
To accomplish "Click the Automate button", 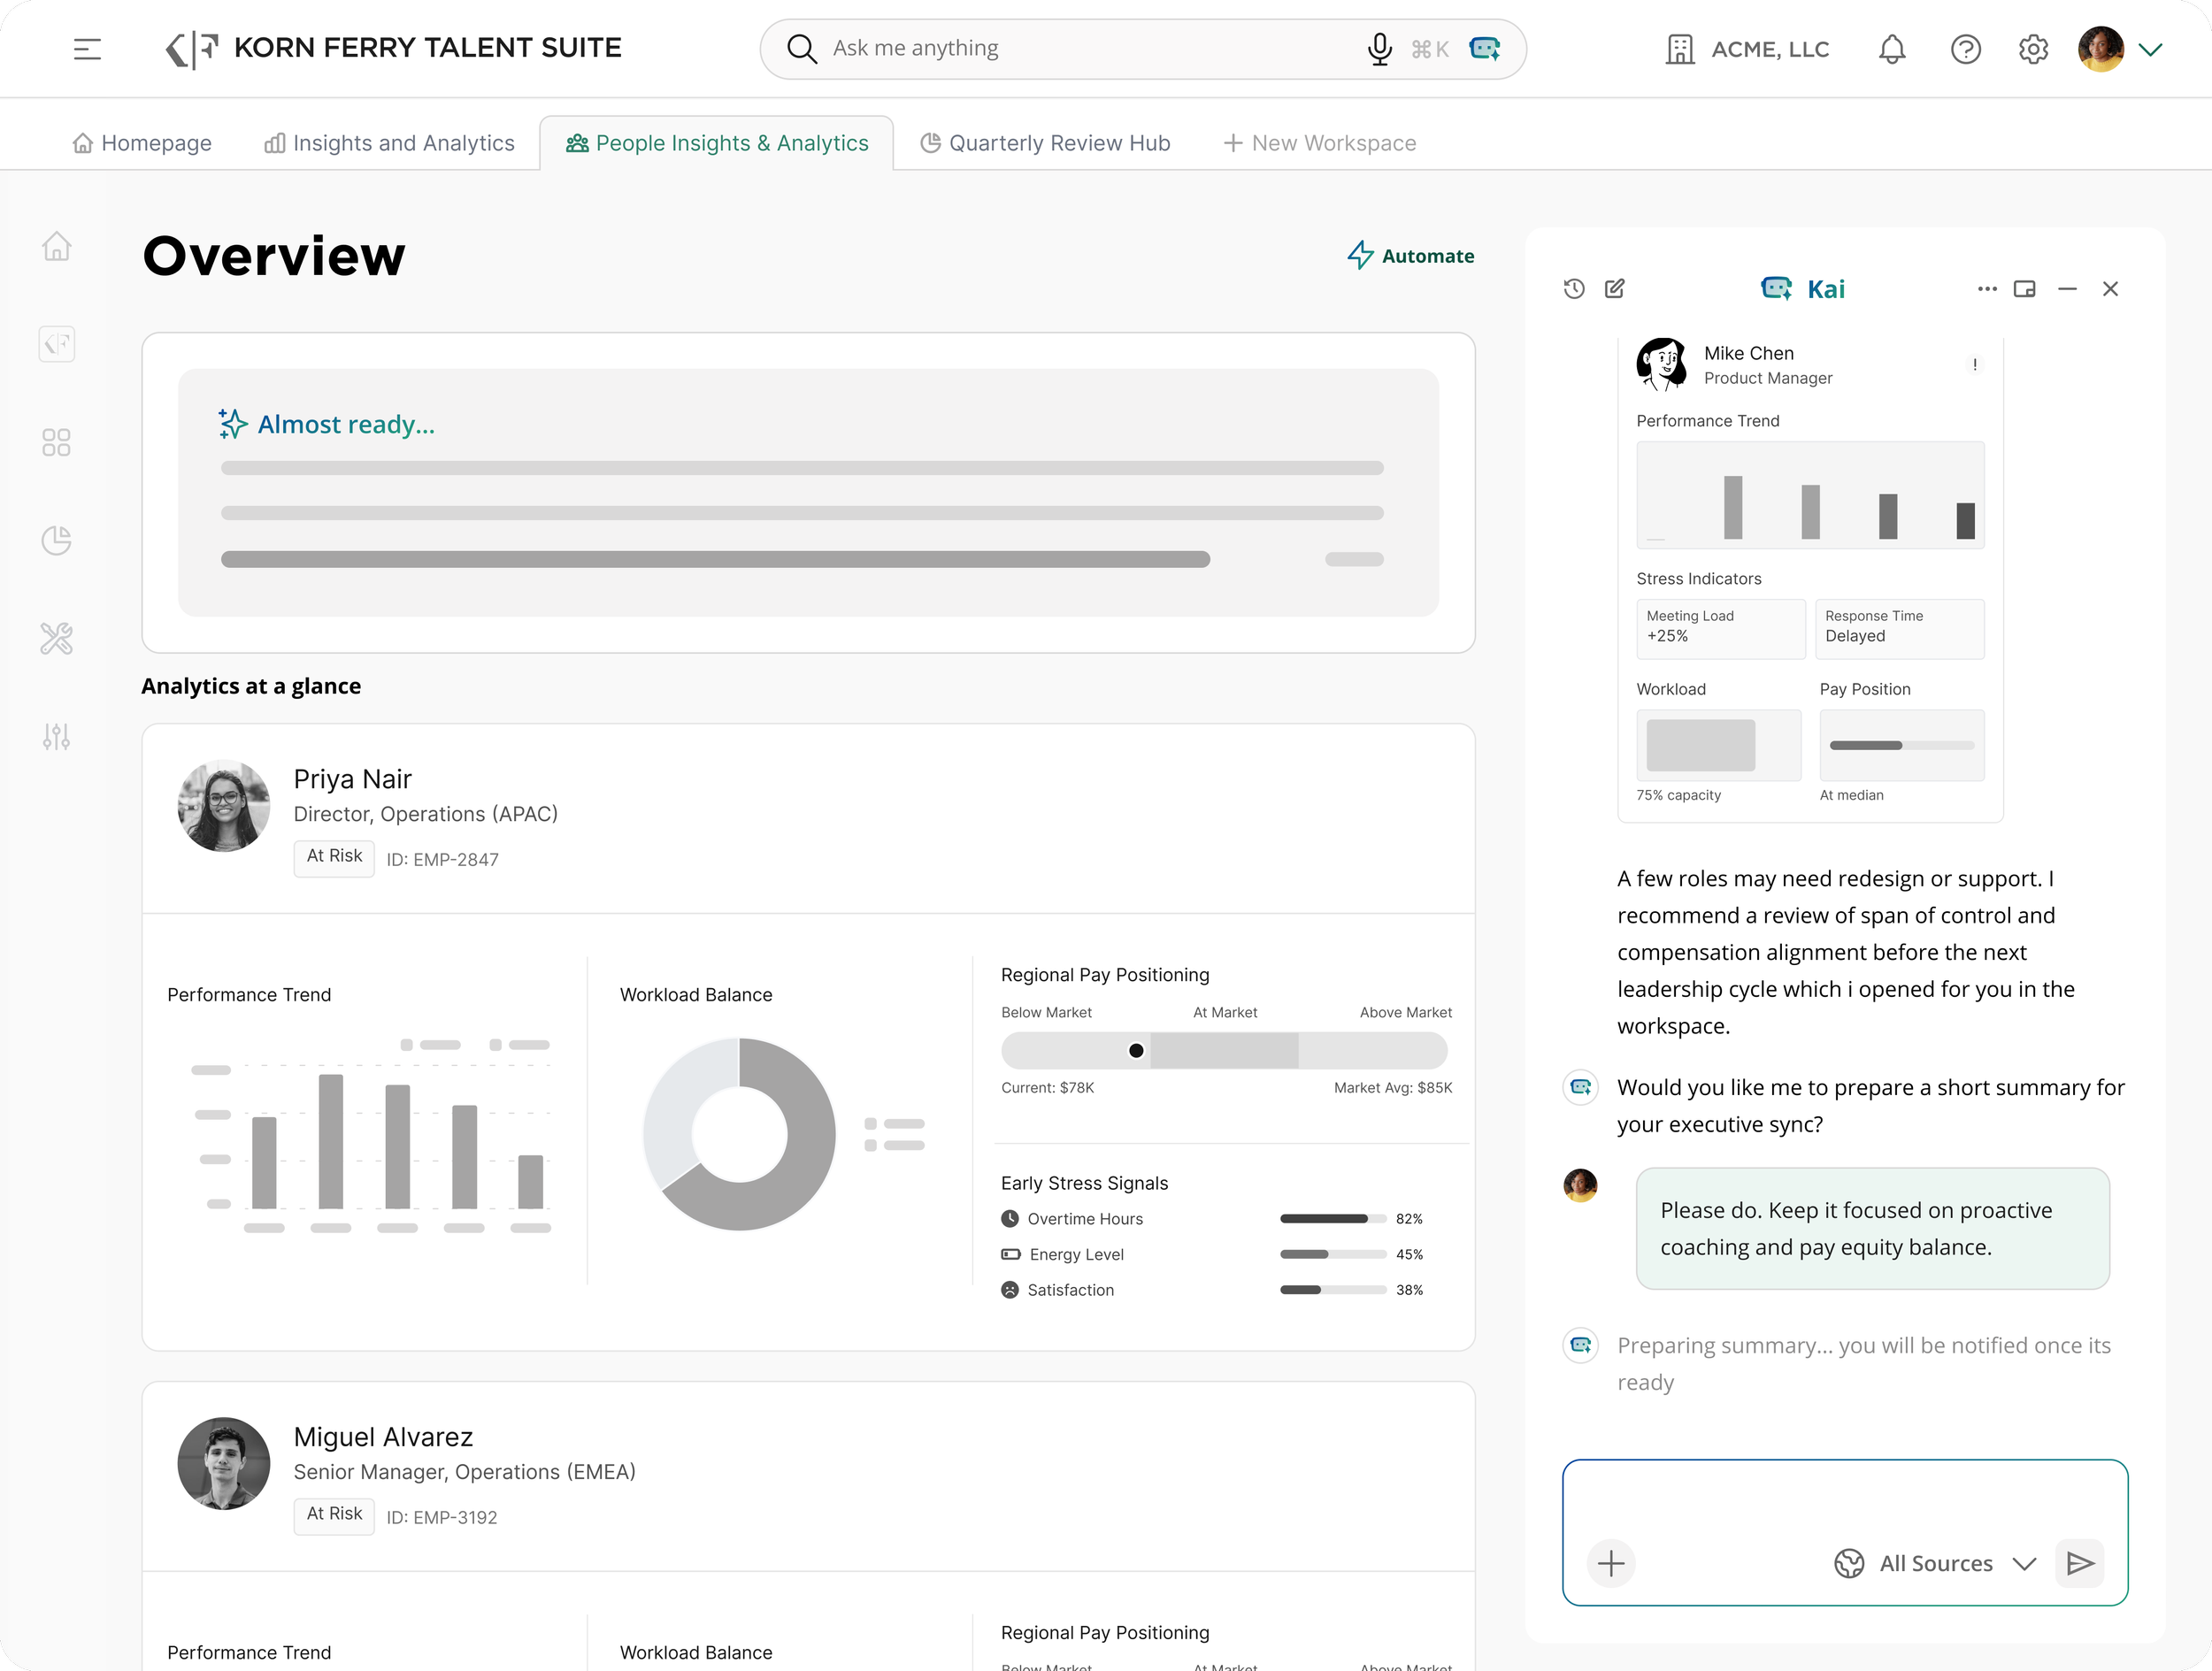I will (1410, 256).
